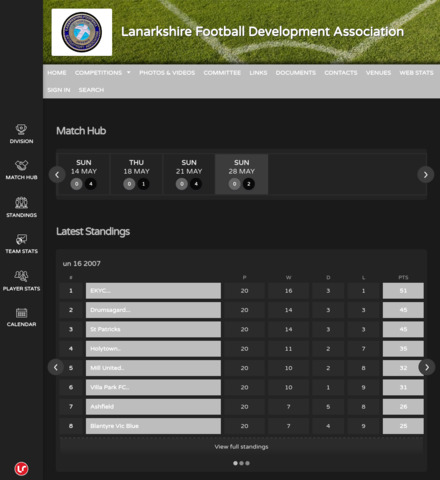Open the Links menu item

258,73
